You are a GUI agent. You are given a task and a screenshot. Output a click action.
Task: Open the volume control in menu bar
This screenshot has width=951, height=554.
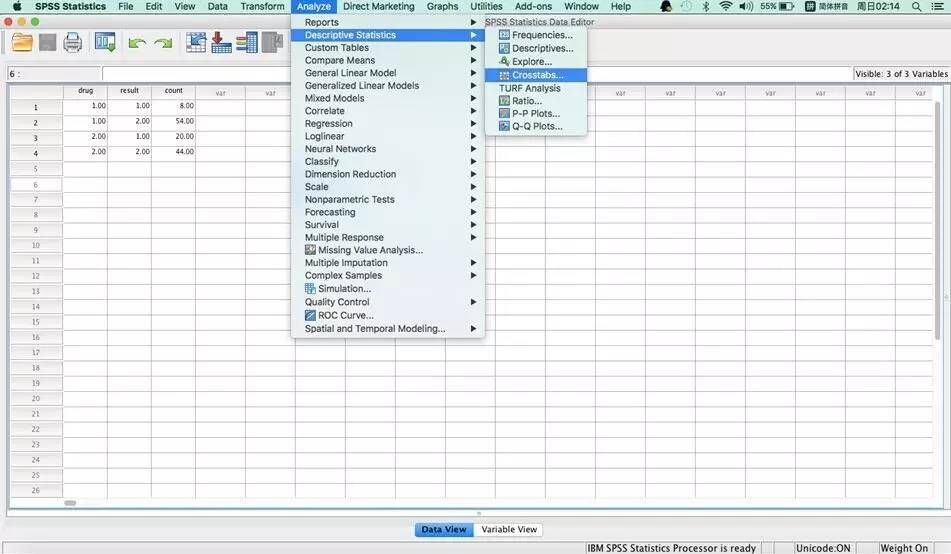coord(746,7)
